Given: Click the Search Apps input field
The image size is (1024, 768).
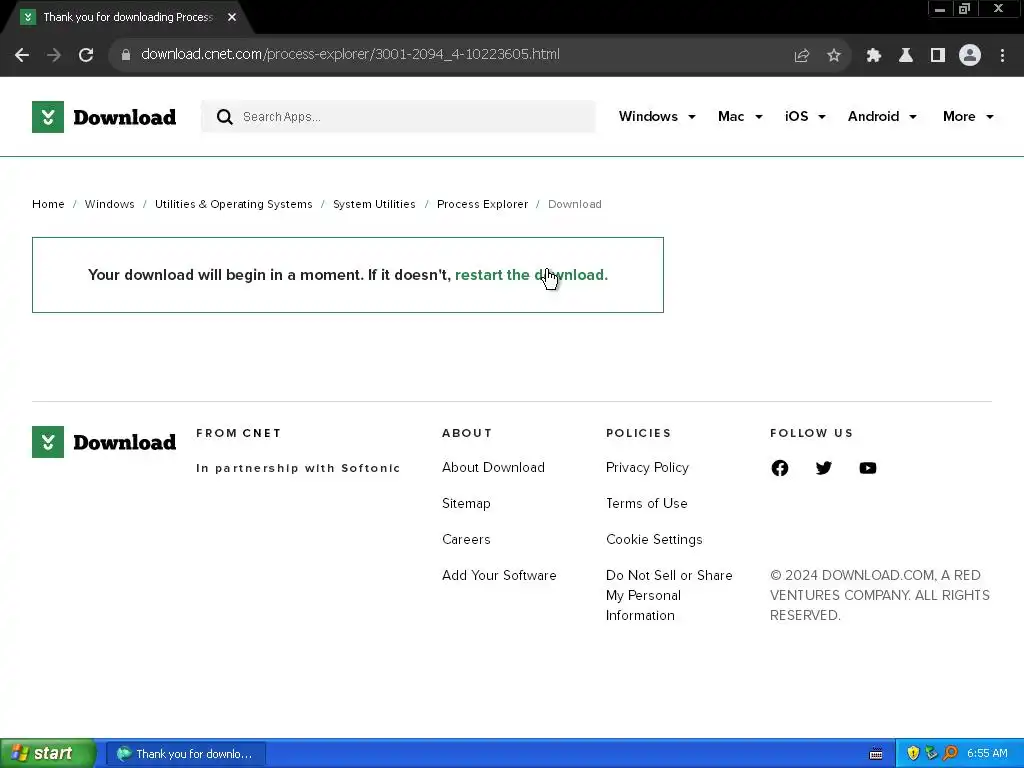Looking at the screenshot, I should tap(398, 117).
